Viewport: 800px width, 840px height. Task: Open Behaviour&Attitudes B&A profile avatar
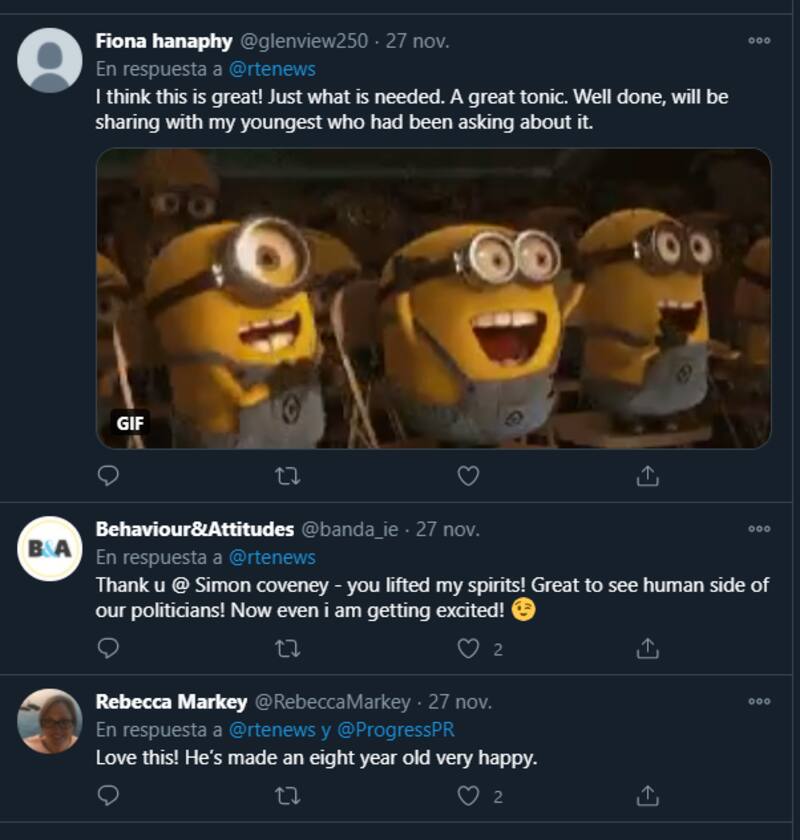[50, 548]
